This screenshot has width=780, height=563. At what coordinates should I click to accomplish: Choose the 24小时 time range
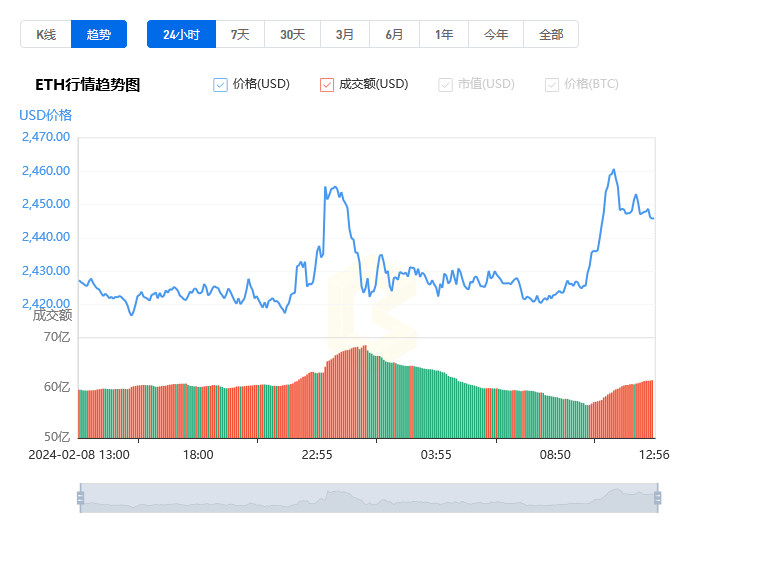coord(181,34)
